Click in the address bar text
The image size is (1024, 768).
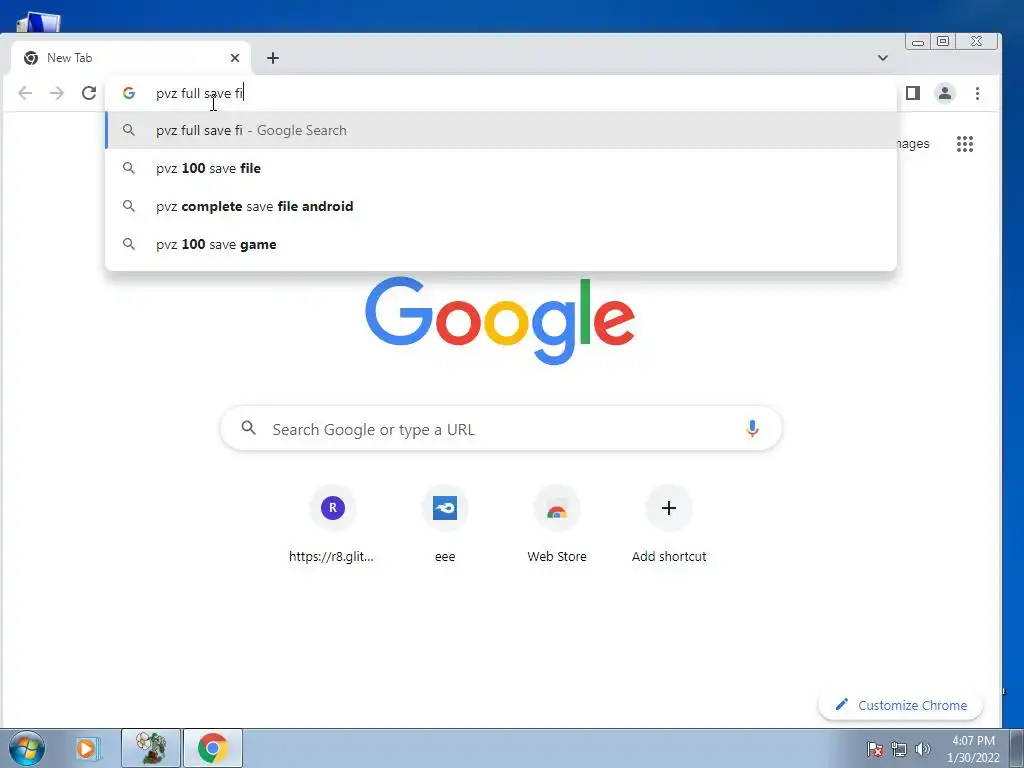(x=199, y=93)
